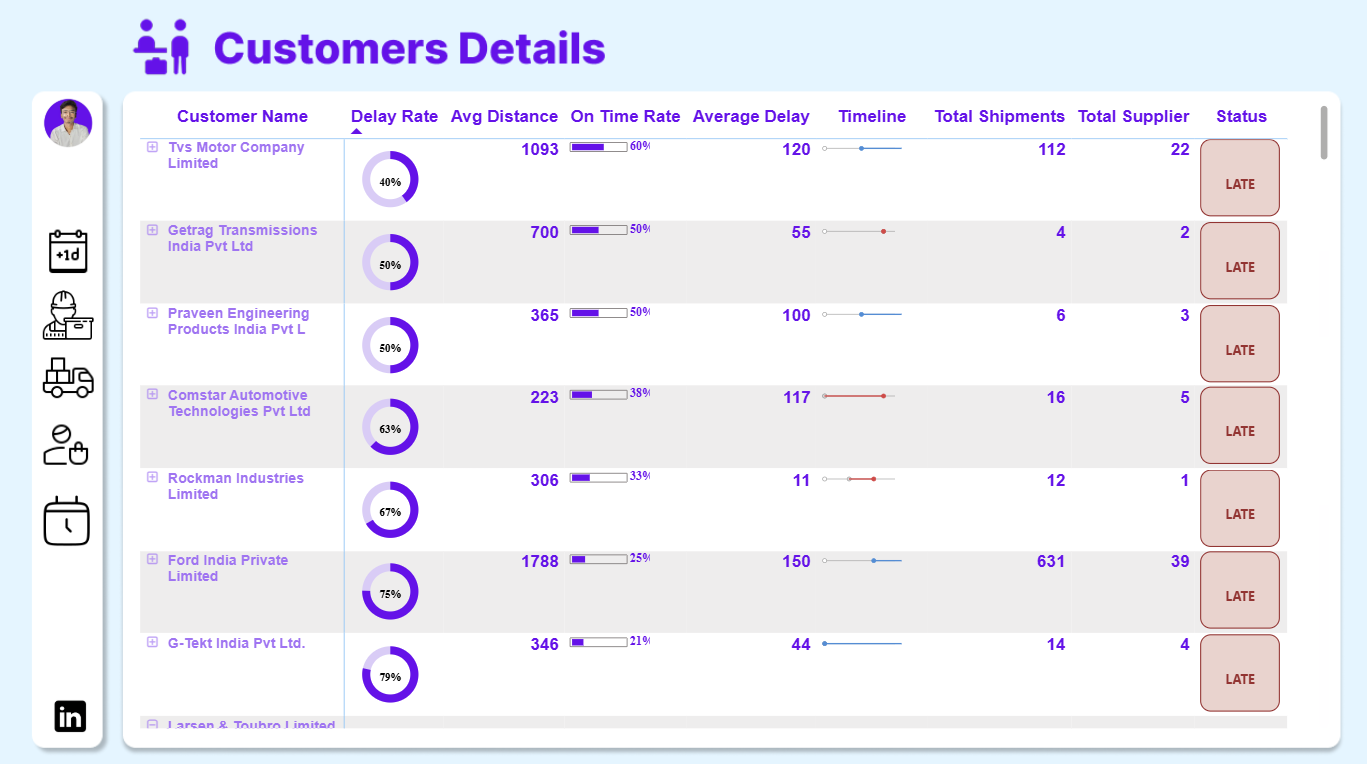Click the Ford India timeline sparkline
Image resolution: width=1367 pixels, height=764 pixels.
pos(862,561)
